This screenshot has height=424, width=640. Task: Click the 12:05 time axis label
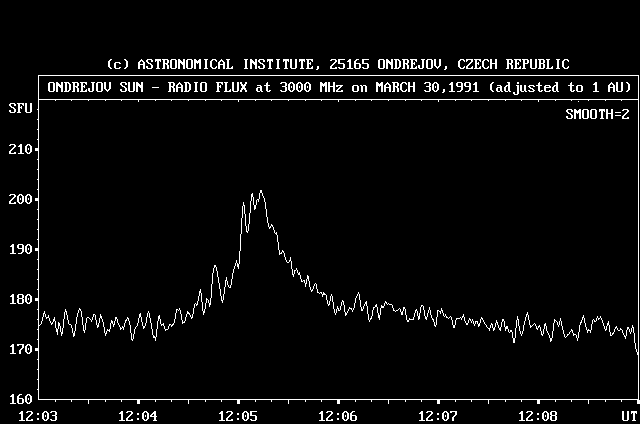coord(238,415)
